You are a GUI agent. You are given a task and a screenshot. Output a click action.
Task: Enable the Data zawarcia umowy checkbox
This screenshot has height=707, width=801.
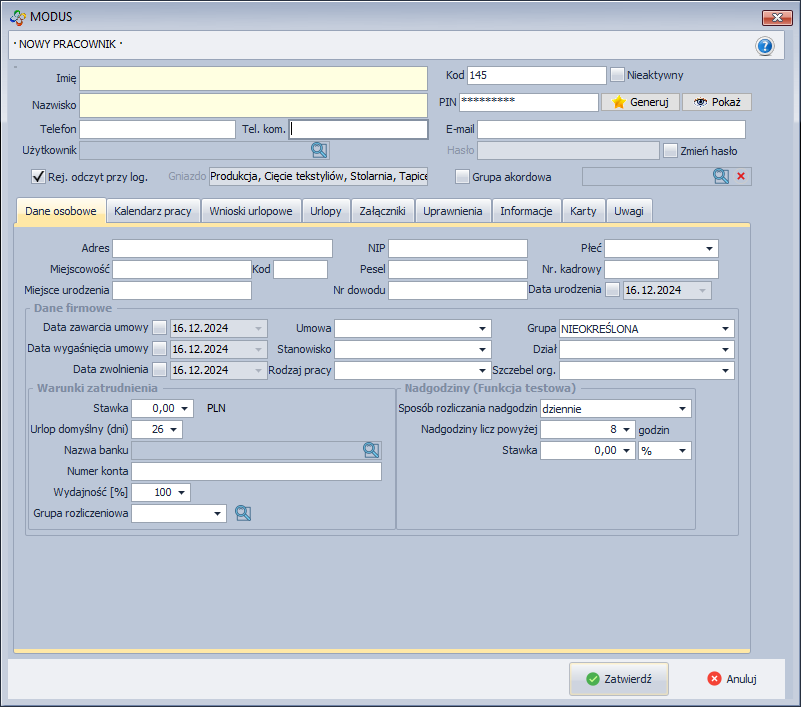159,328
